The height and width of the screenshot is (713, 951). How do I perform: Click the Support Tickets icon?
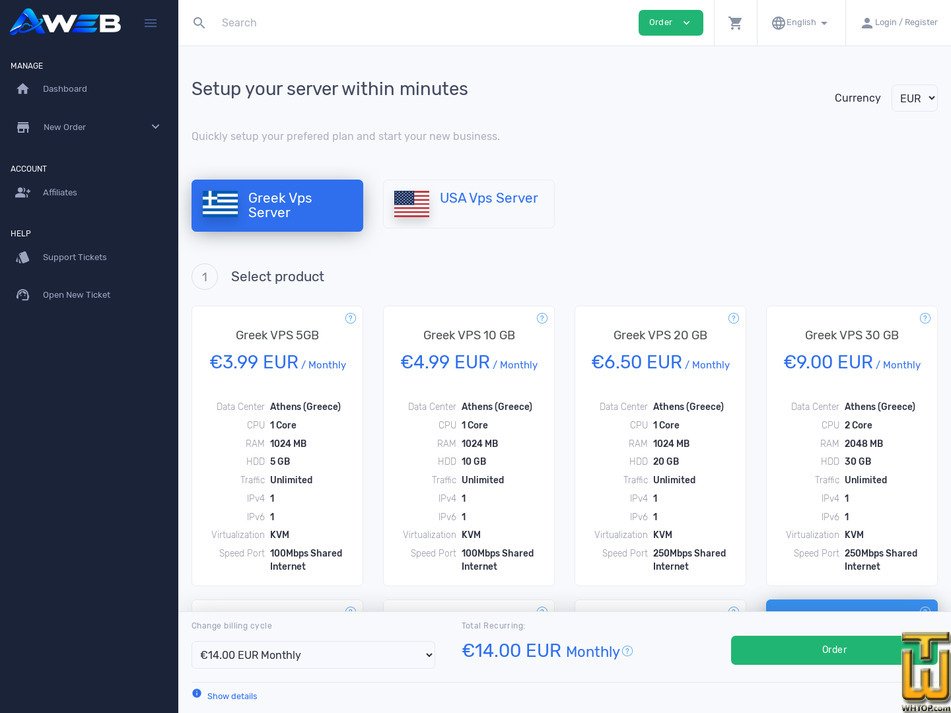23,258
